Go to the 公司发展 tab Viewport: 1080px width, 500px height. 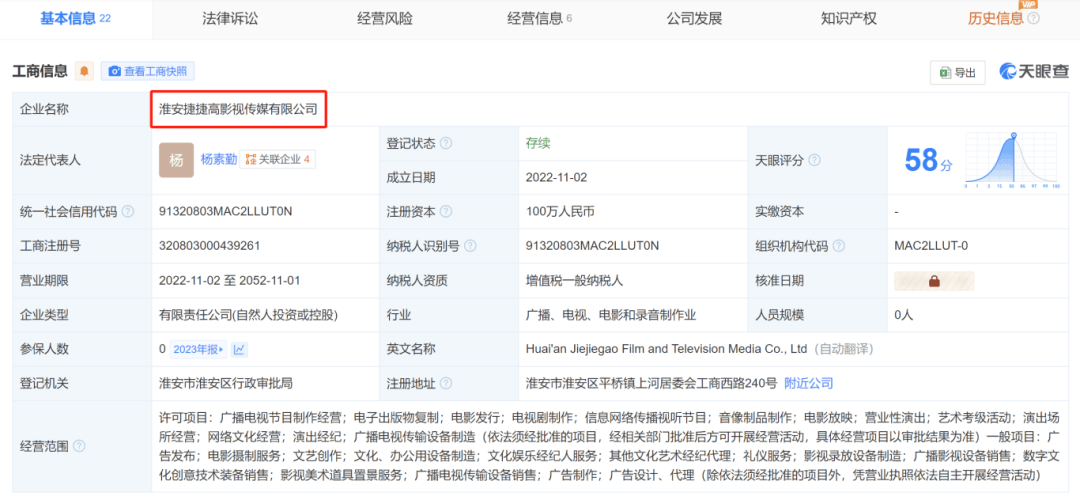[x=694, y=19]
